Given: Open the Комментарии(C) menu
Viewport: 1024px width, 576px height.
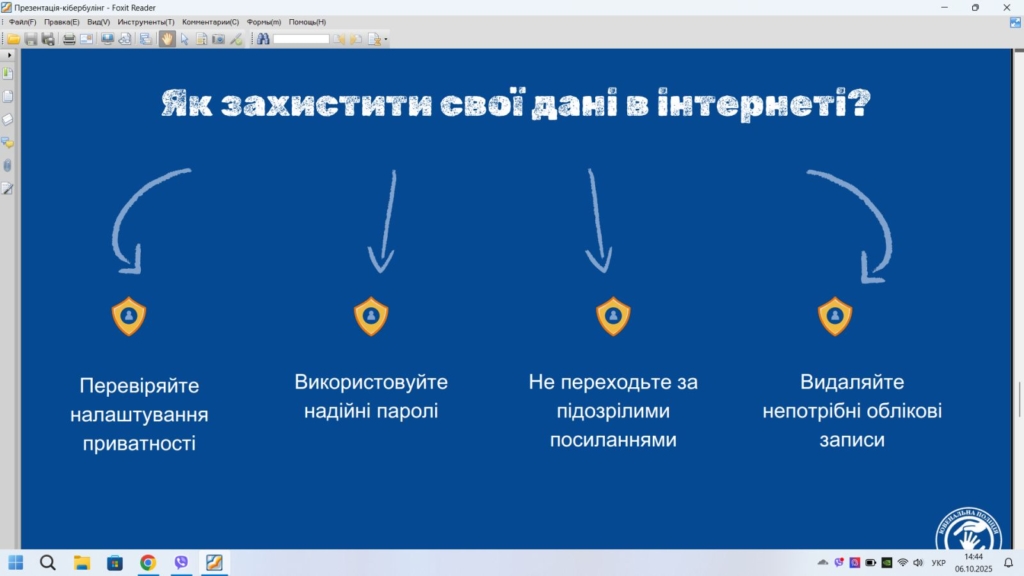Looking at the screenshot, I should [210, 22].
